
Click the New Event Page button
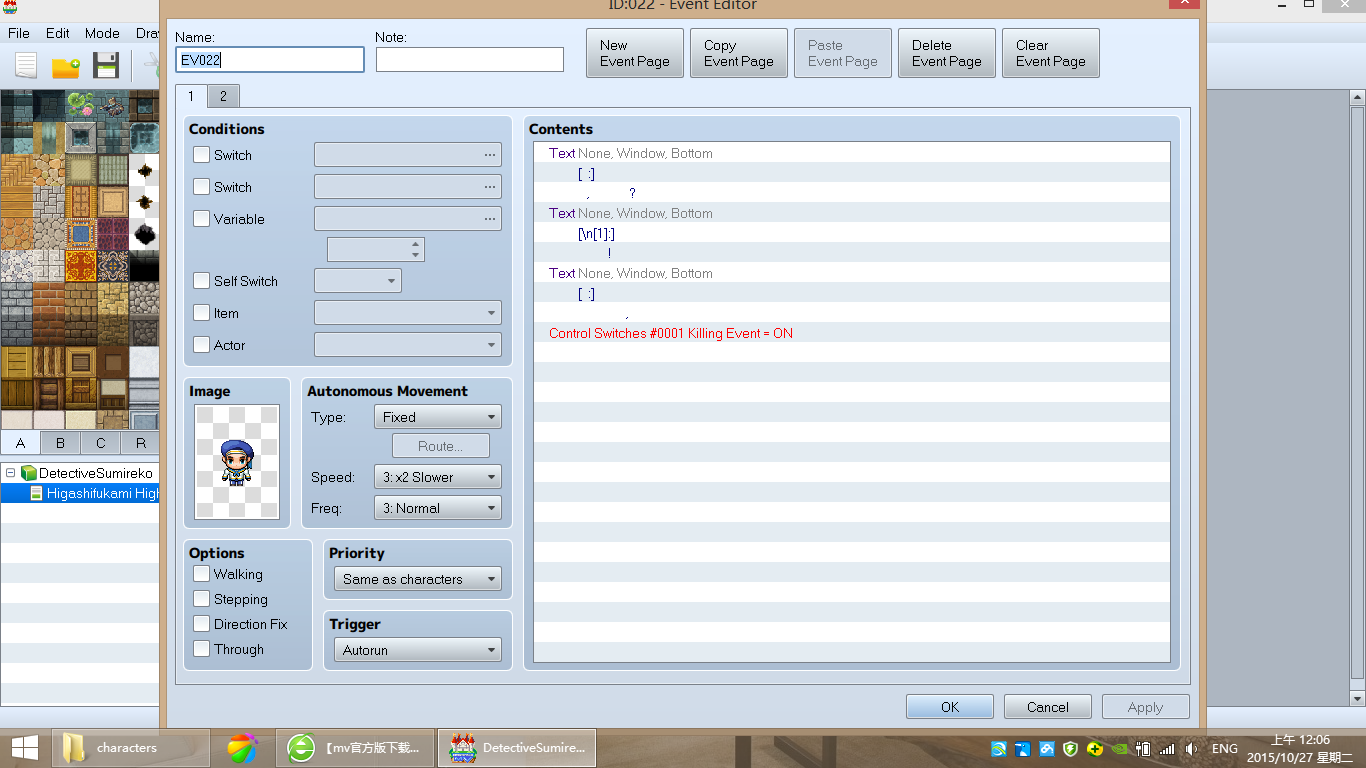pyautogui.click(x=635, y=53)
